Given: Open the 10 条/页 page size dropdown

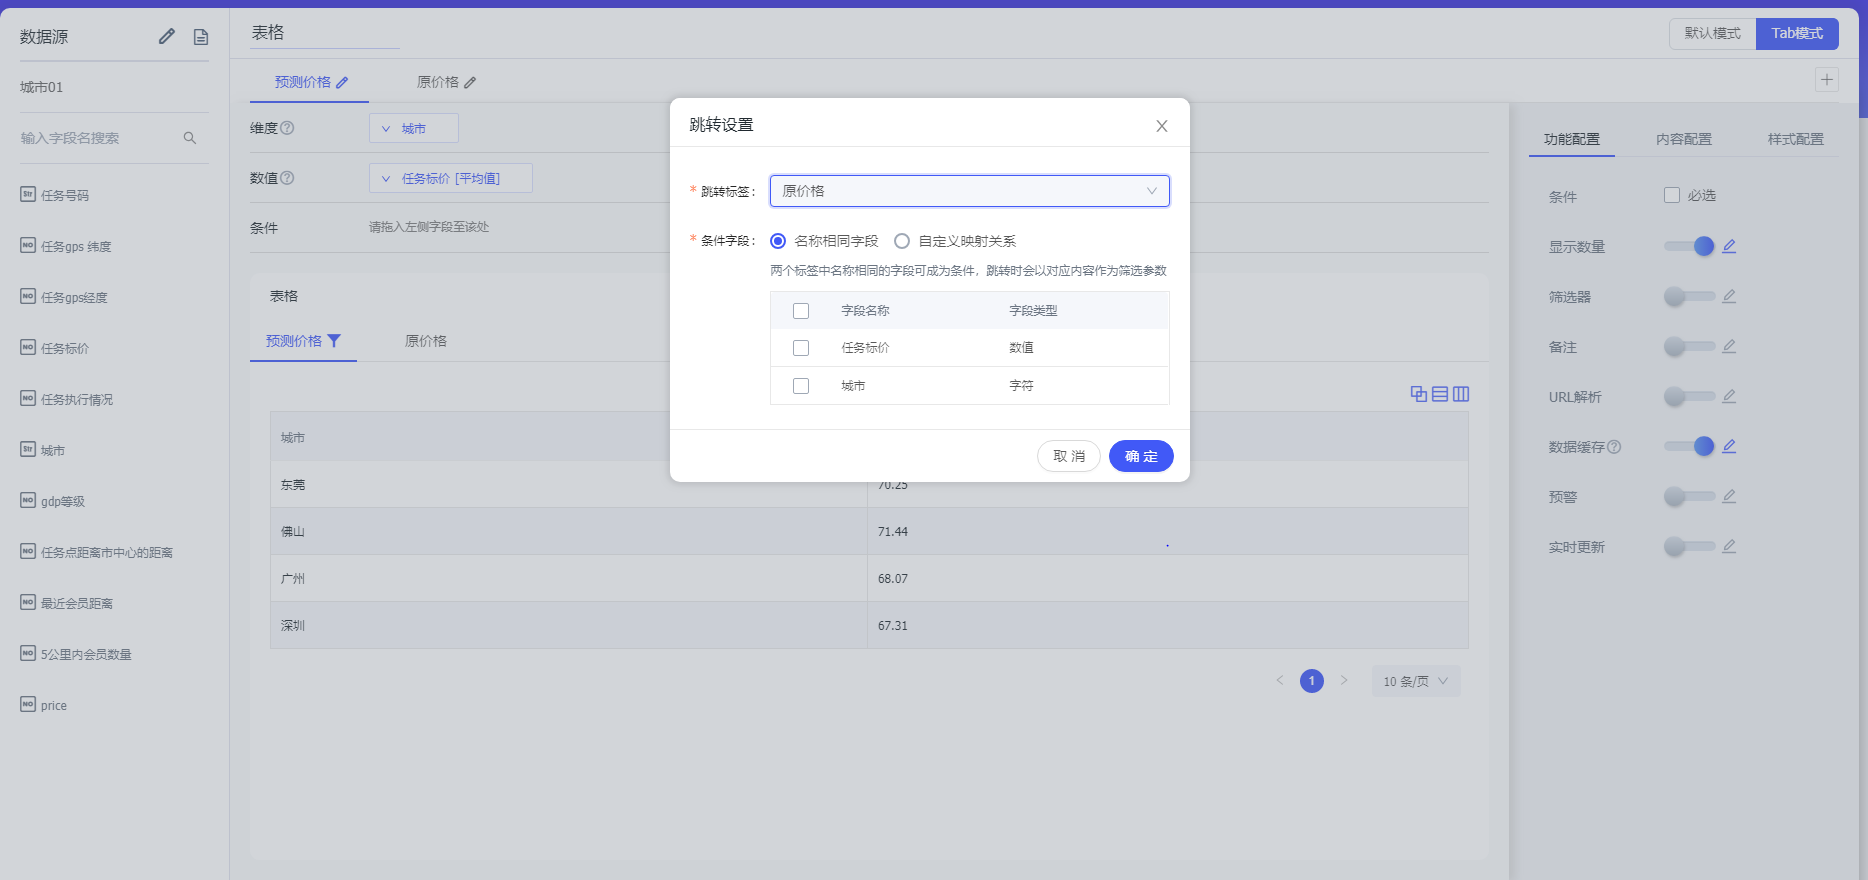Looking at the screenshot, I should click(1415, 681).
